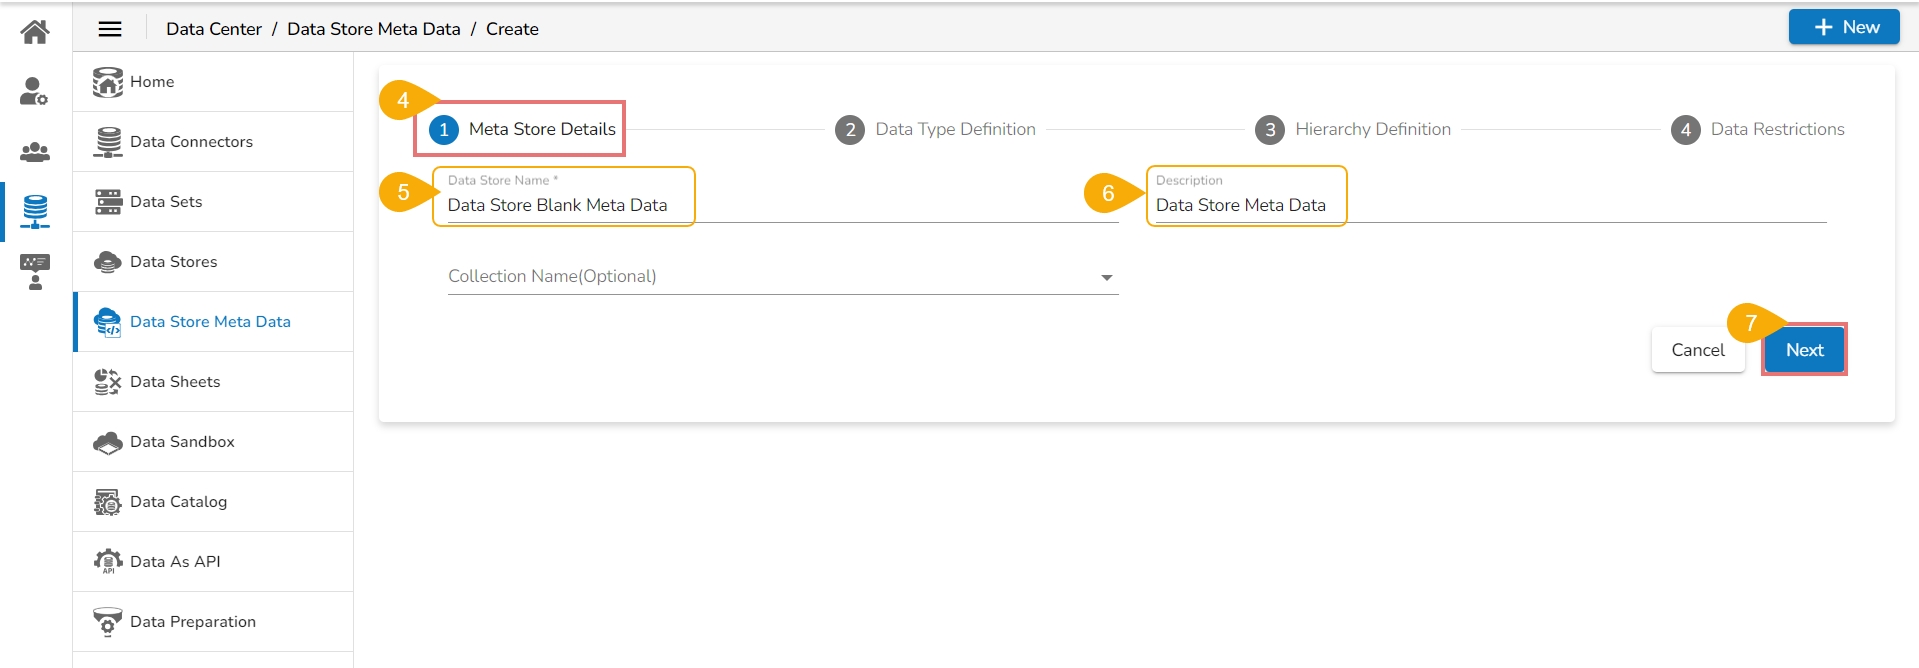Open Data Stores from the sidebar

point(173,262)
